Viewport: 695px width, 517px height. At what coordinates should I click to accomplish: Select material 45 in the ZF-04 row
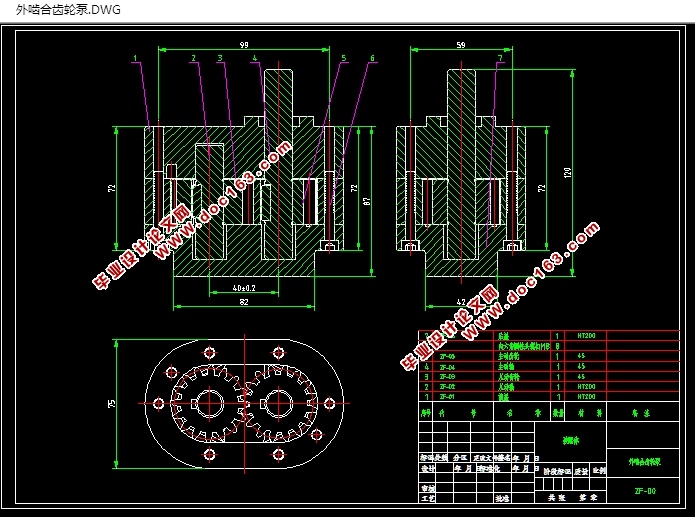[581, 367]
